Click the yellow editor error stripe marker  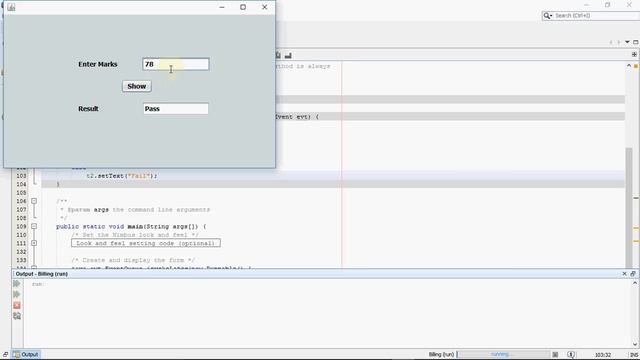point(636,66)
